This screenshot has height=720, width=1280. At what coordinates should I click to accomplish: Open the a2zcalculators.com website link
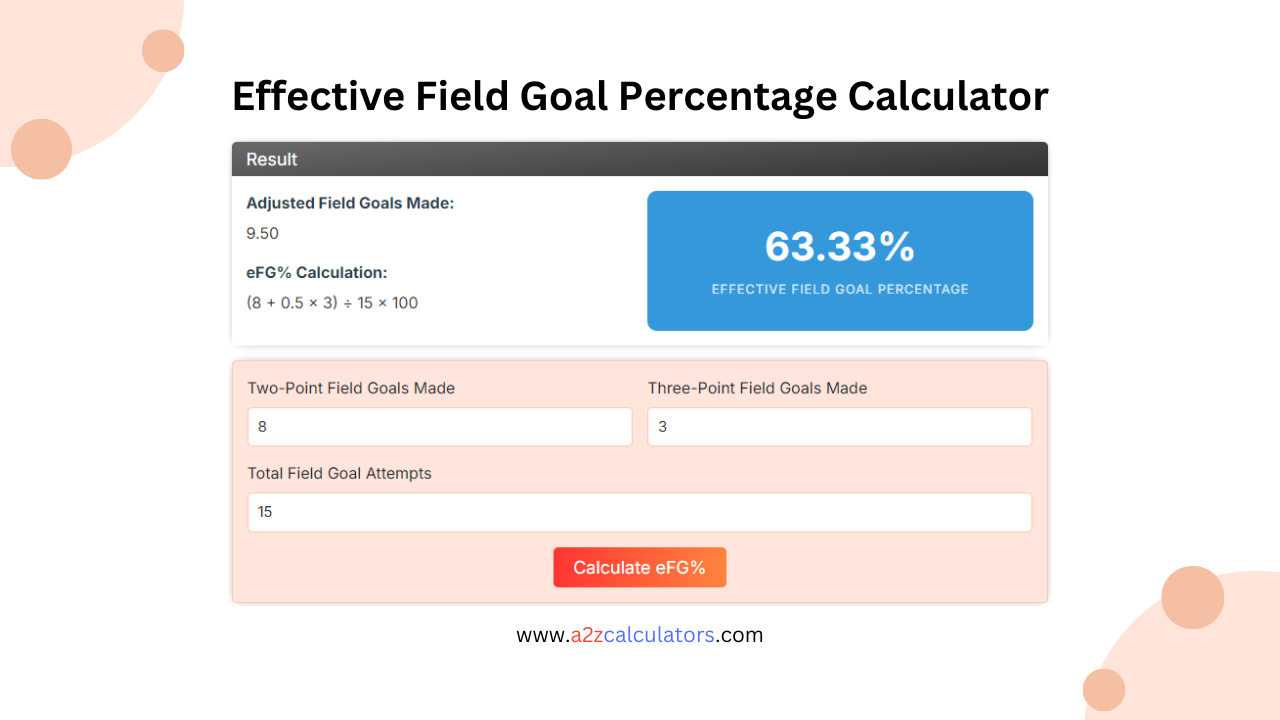[639, 634]
